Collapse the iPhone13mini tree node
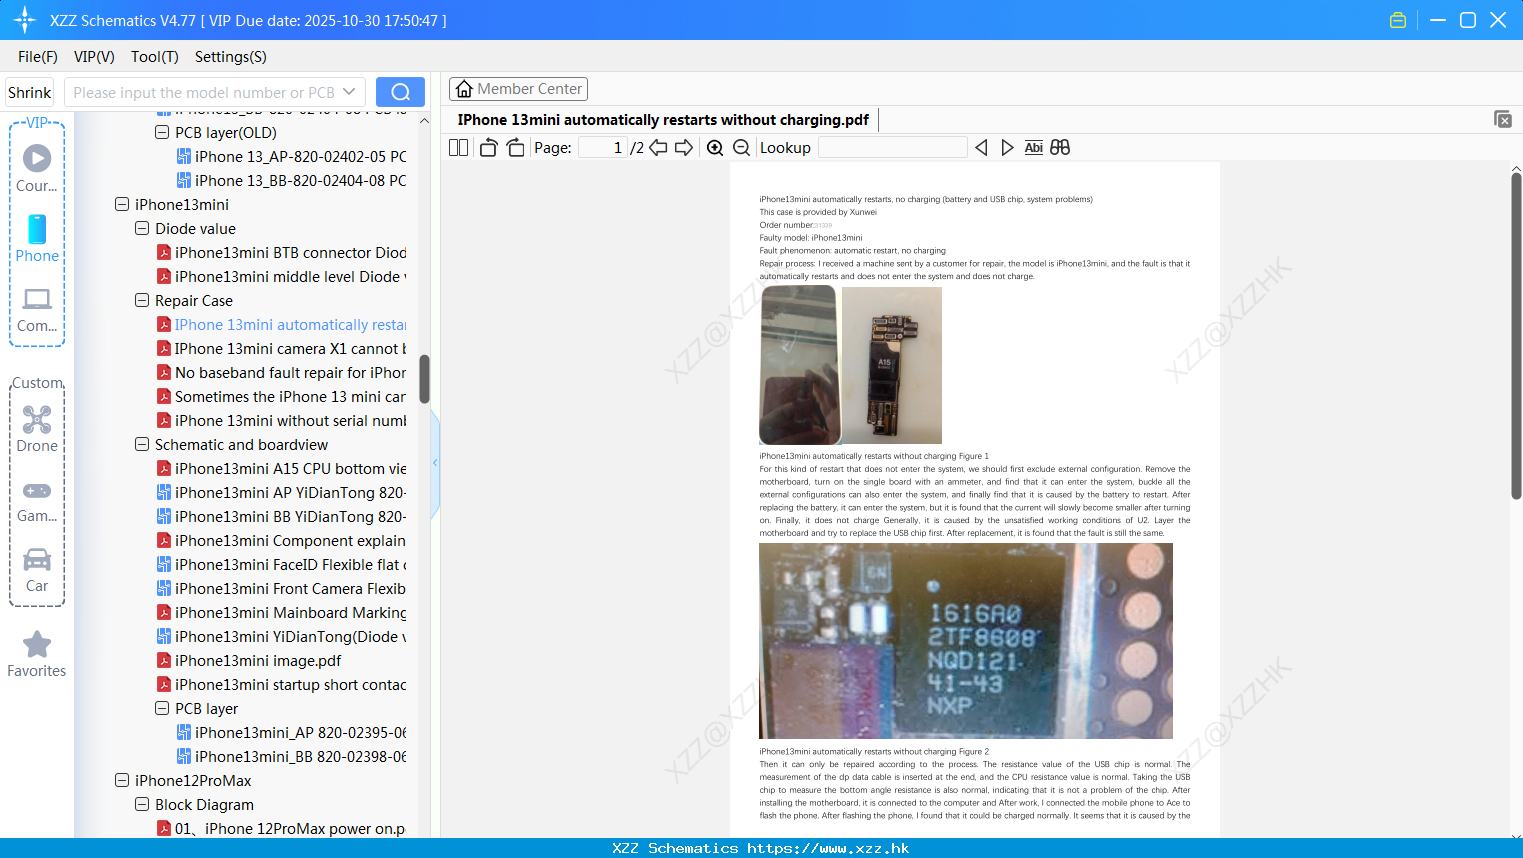The width and height of the screenshot is (1523, 858). click(x=122, y=204)
